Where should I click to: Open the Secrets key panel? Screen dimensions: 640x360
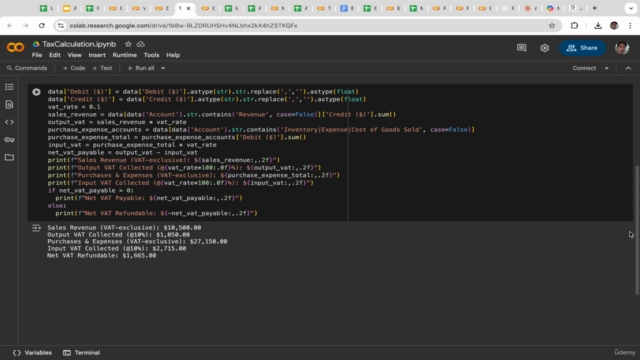tap(9, 140)
